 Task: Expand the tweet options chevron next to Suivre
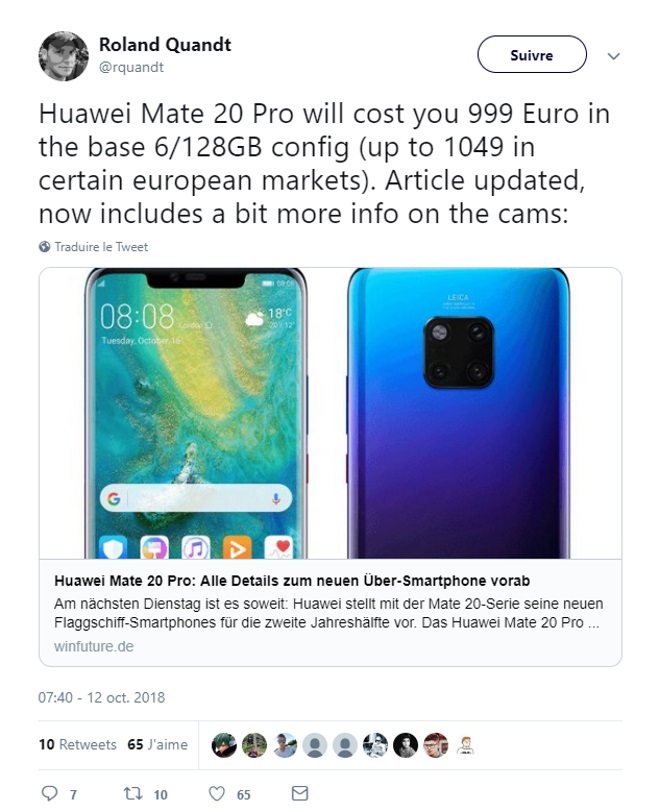613,56
